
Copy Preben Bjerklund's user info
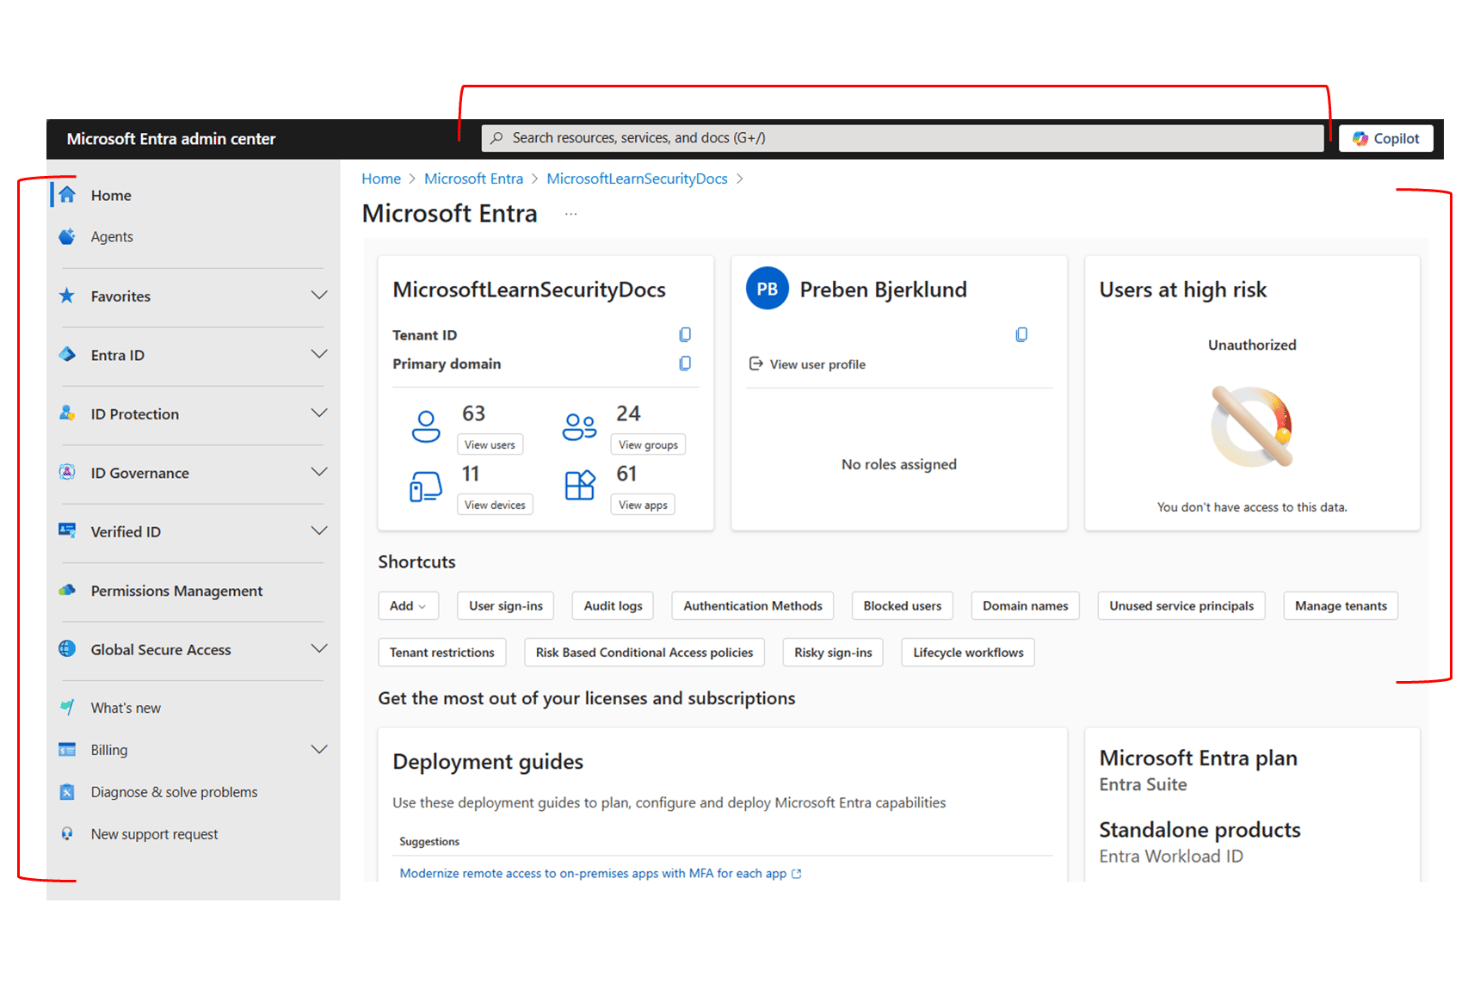[x=1021, y=334]
